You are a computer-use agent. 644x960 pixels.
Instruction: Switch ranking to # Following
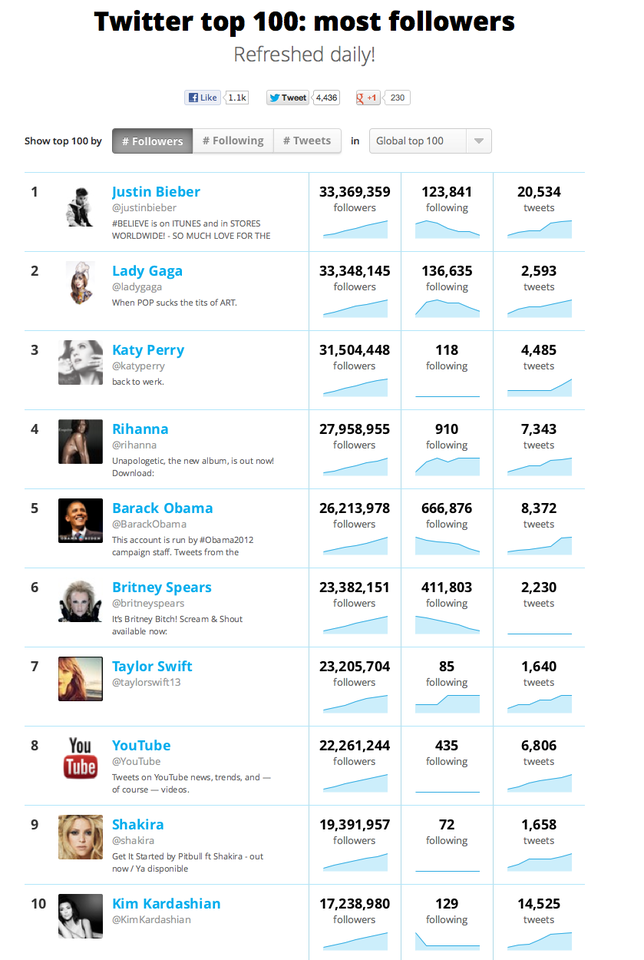pos(233,141)
